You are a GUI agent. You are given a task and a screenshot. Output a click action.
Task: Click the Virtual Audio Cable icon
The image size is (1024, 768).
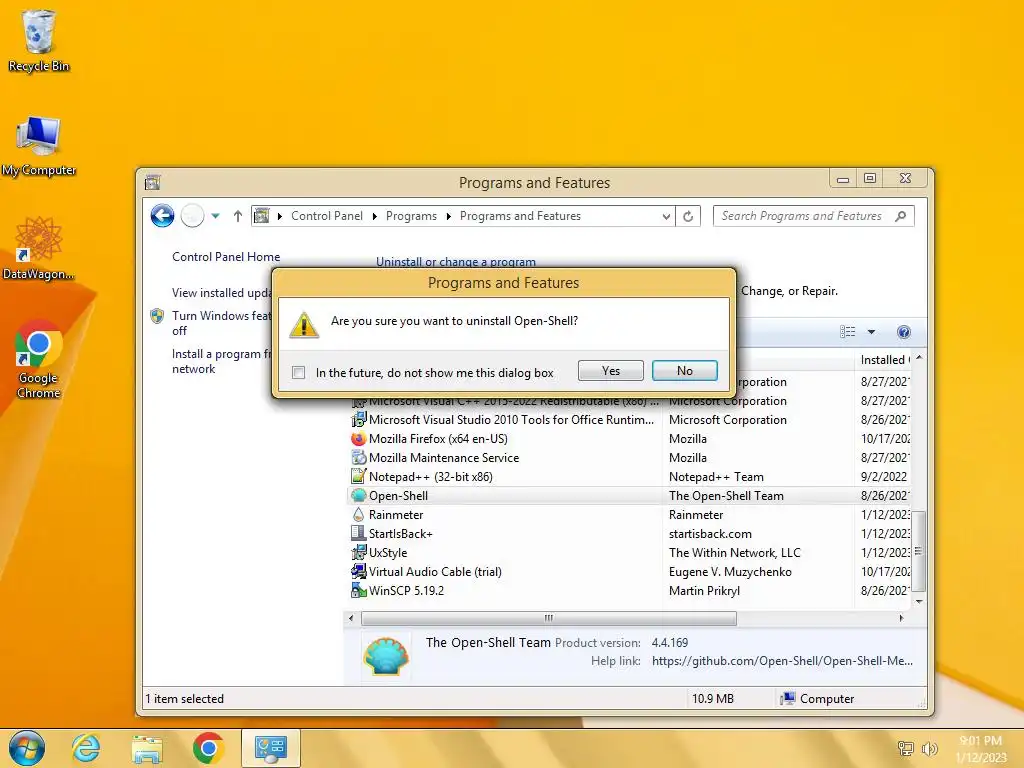point(359,571)
